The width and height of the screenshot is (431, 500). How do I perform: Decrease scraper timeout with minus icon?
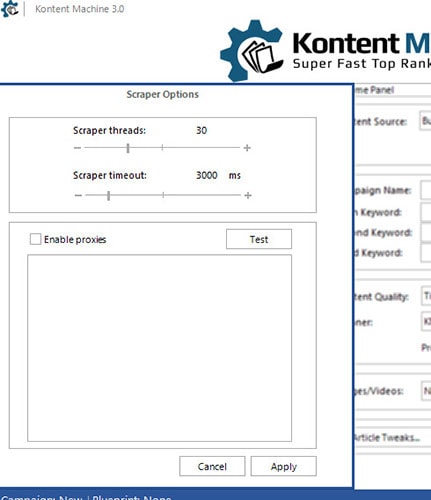pos(78,195)
